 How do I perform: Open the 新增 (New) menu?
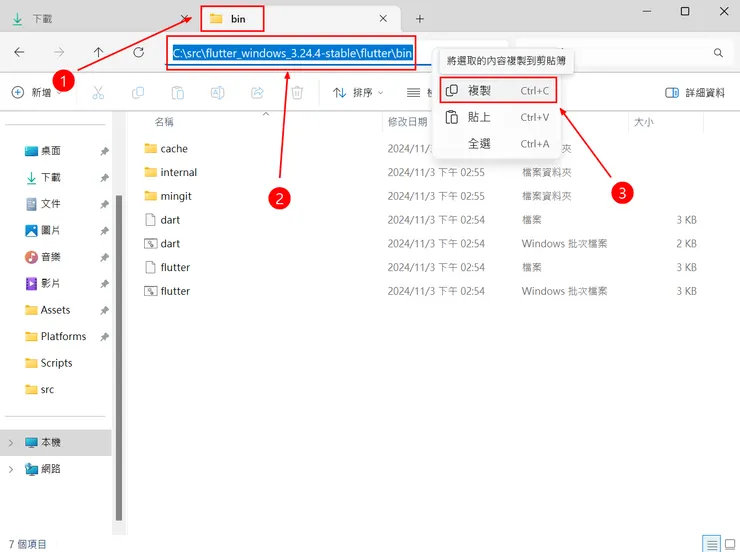pyautogui.click(x=37, y=92)
